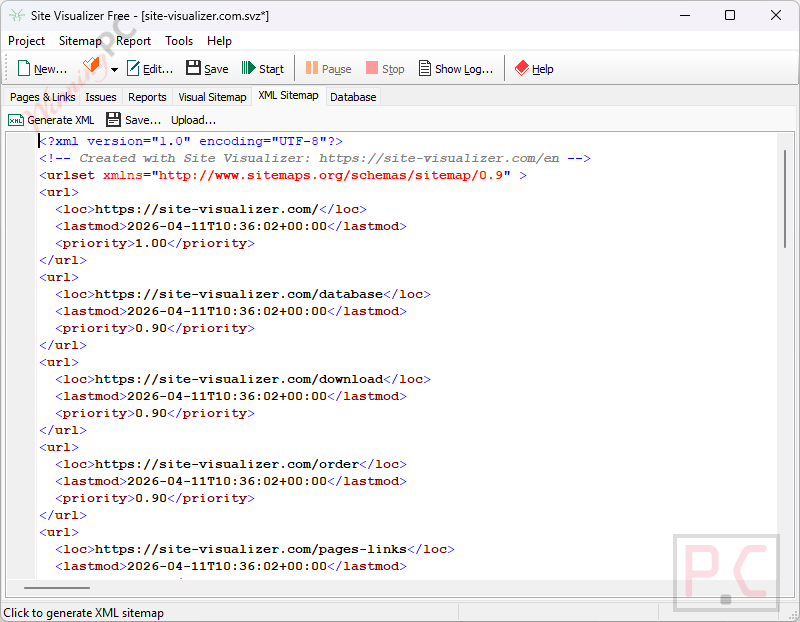Click the Edit... button label
The height and width of the screenshot is (622, 800).
(158, 69)
